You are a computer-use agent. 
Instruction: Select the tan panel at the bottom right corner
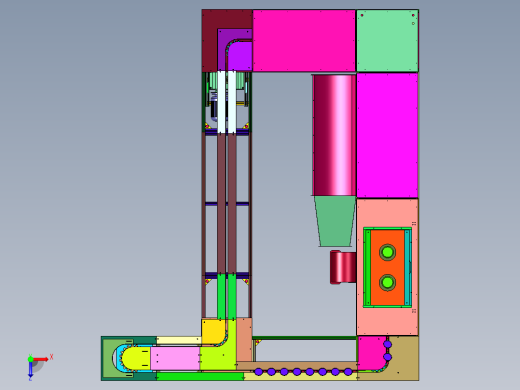405,358
